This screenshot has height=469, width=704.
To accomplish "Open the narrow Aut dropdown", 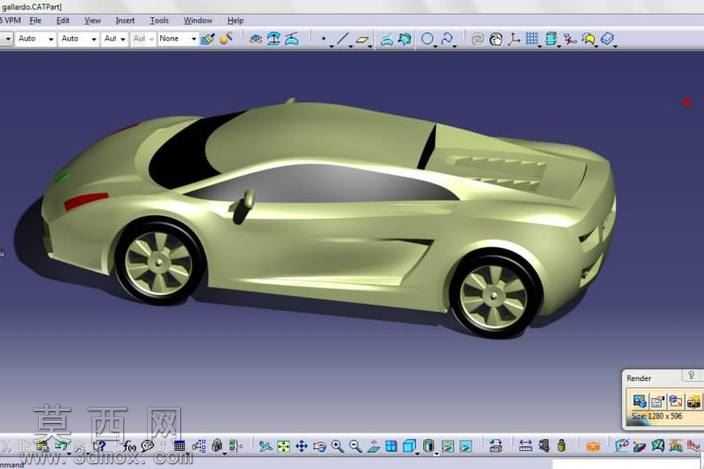I will pyautogui.click(x=114, y=39).
